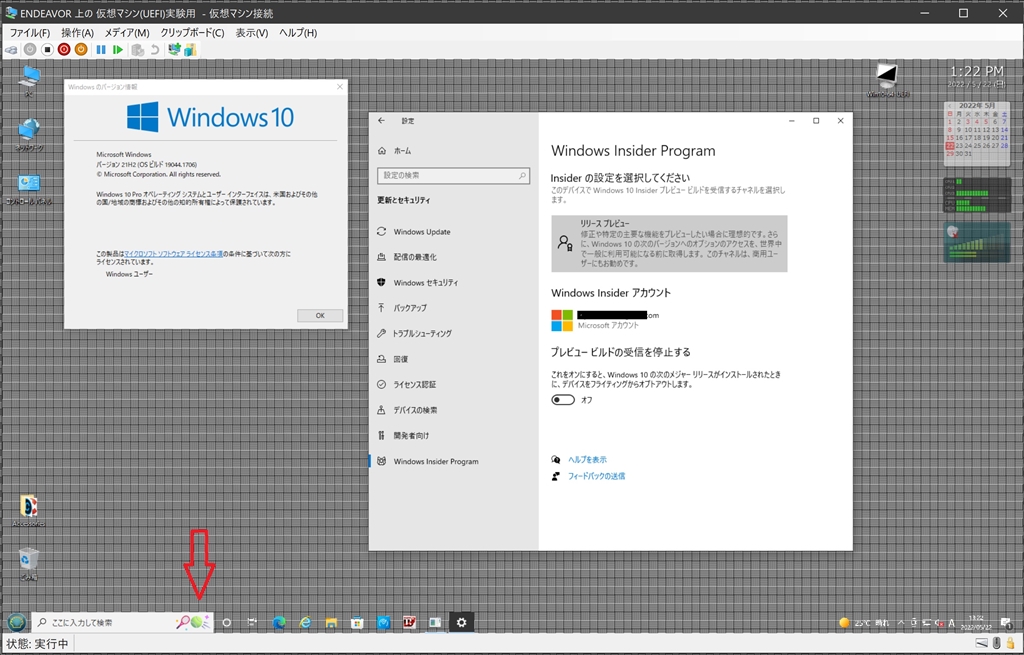Open the フィードバックの送信 link
Viewport: 1024px width, 655px height.
pos(596,476)
